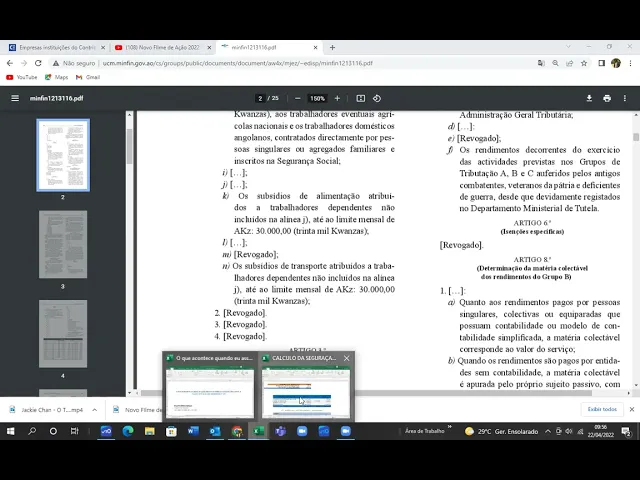Viewport: 640px width, 480px height.
Task: Reload the current PDF page
Action: (38, 63)
